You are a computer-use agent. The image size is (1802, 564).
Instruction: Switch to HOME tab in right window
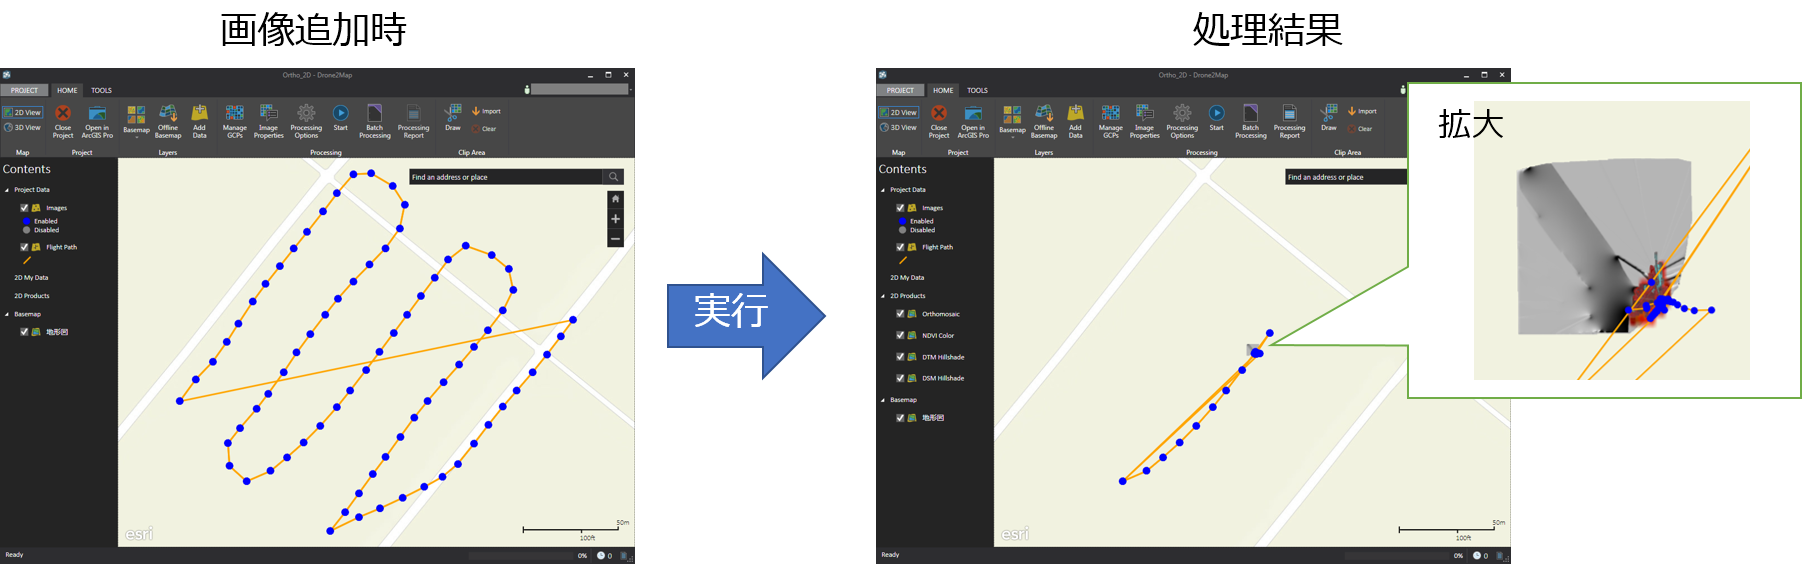pos(943,90)
